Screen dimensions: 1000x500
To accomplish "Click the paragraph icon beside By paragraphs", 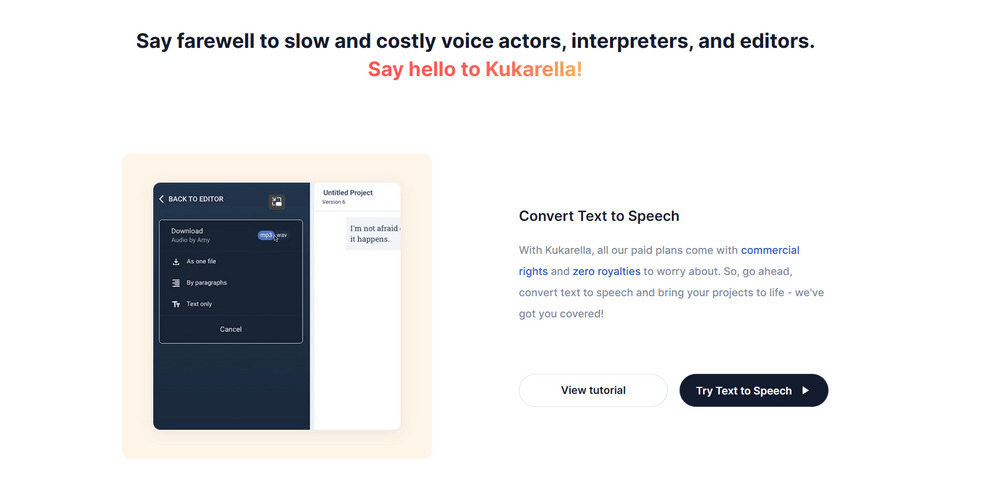I will (176, 283).
